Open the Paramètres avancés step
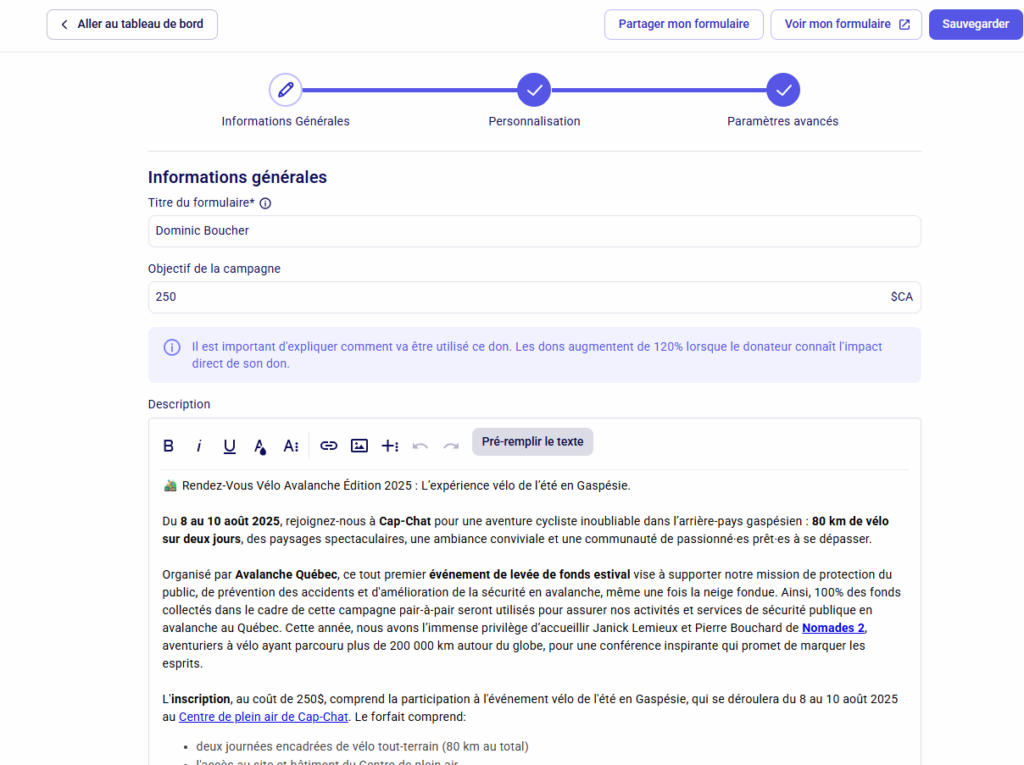The width and height of the screenshot is (1024, 765). (x=783, y=91)
